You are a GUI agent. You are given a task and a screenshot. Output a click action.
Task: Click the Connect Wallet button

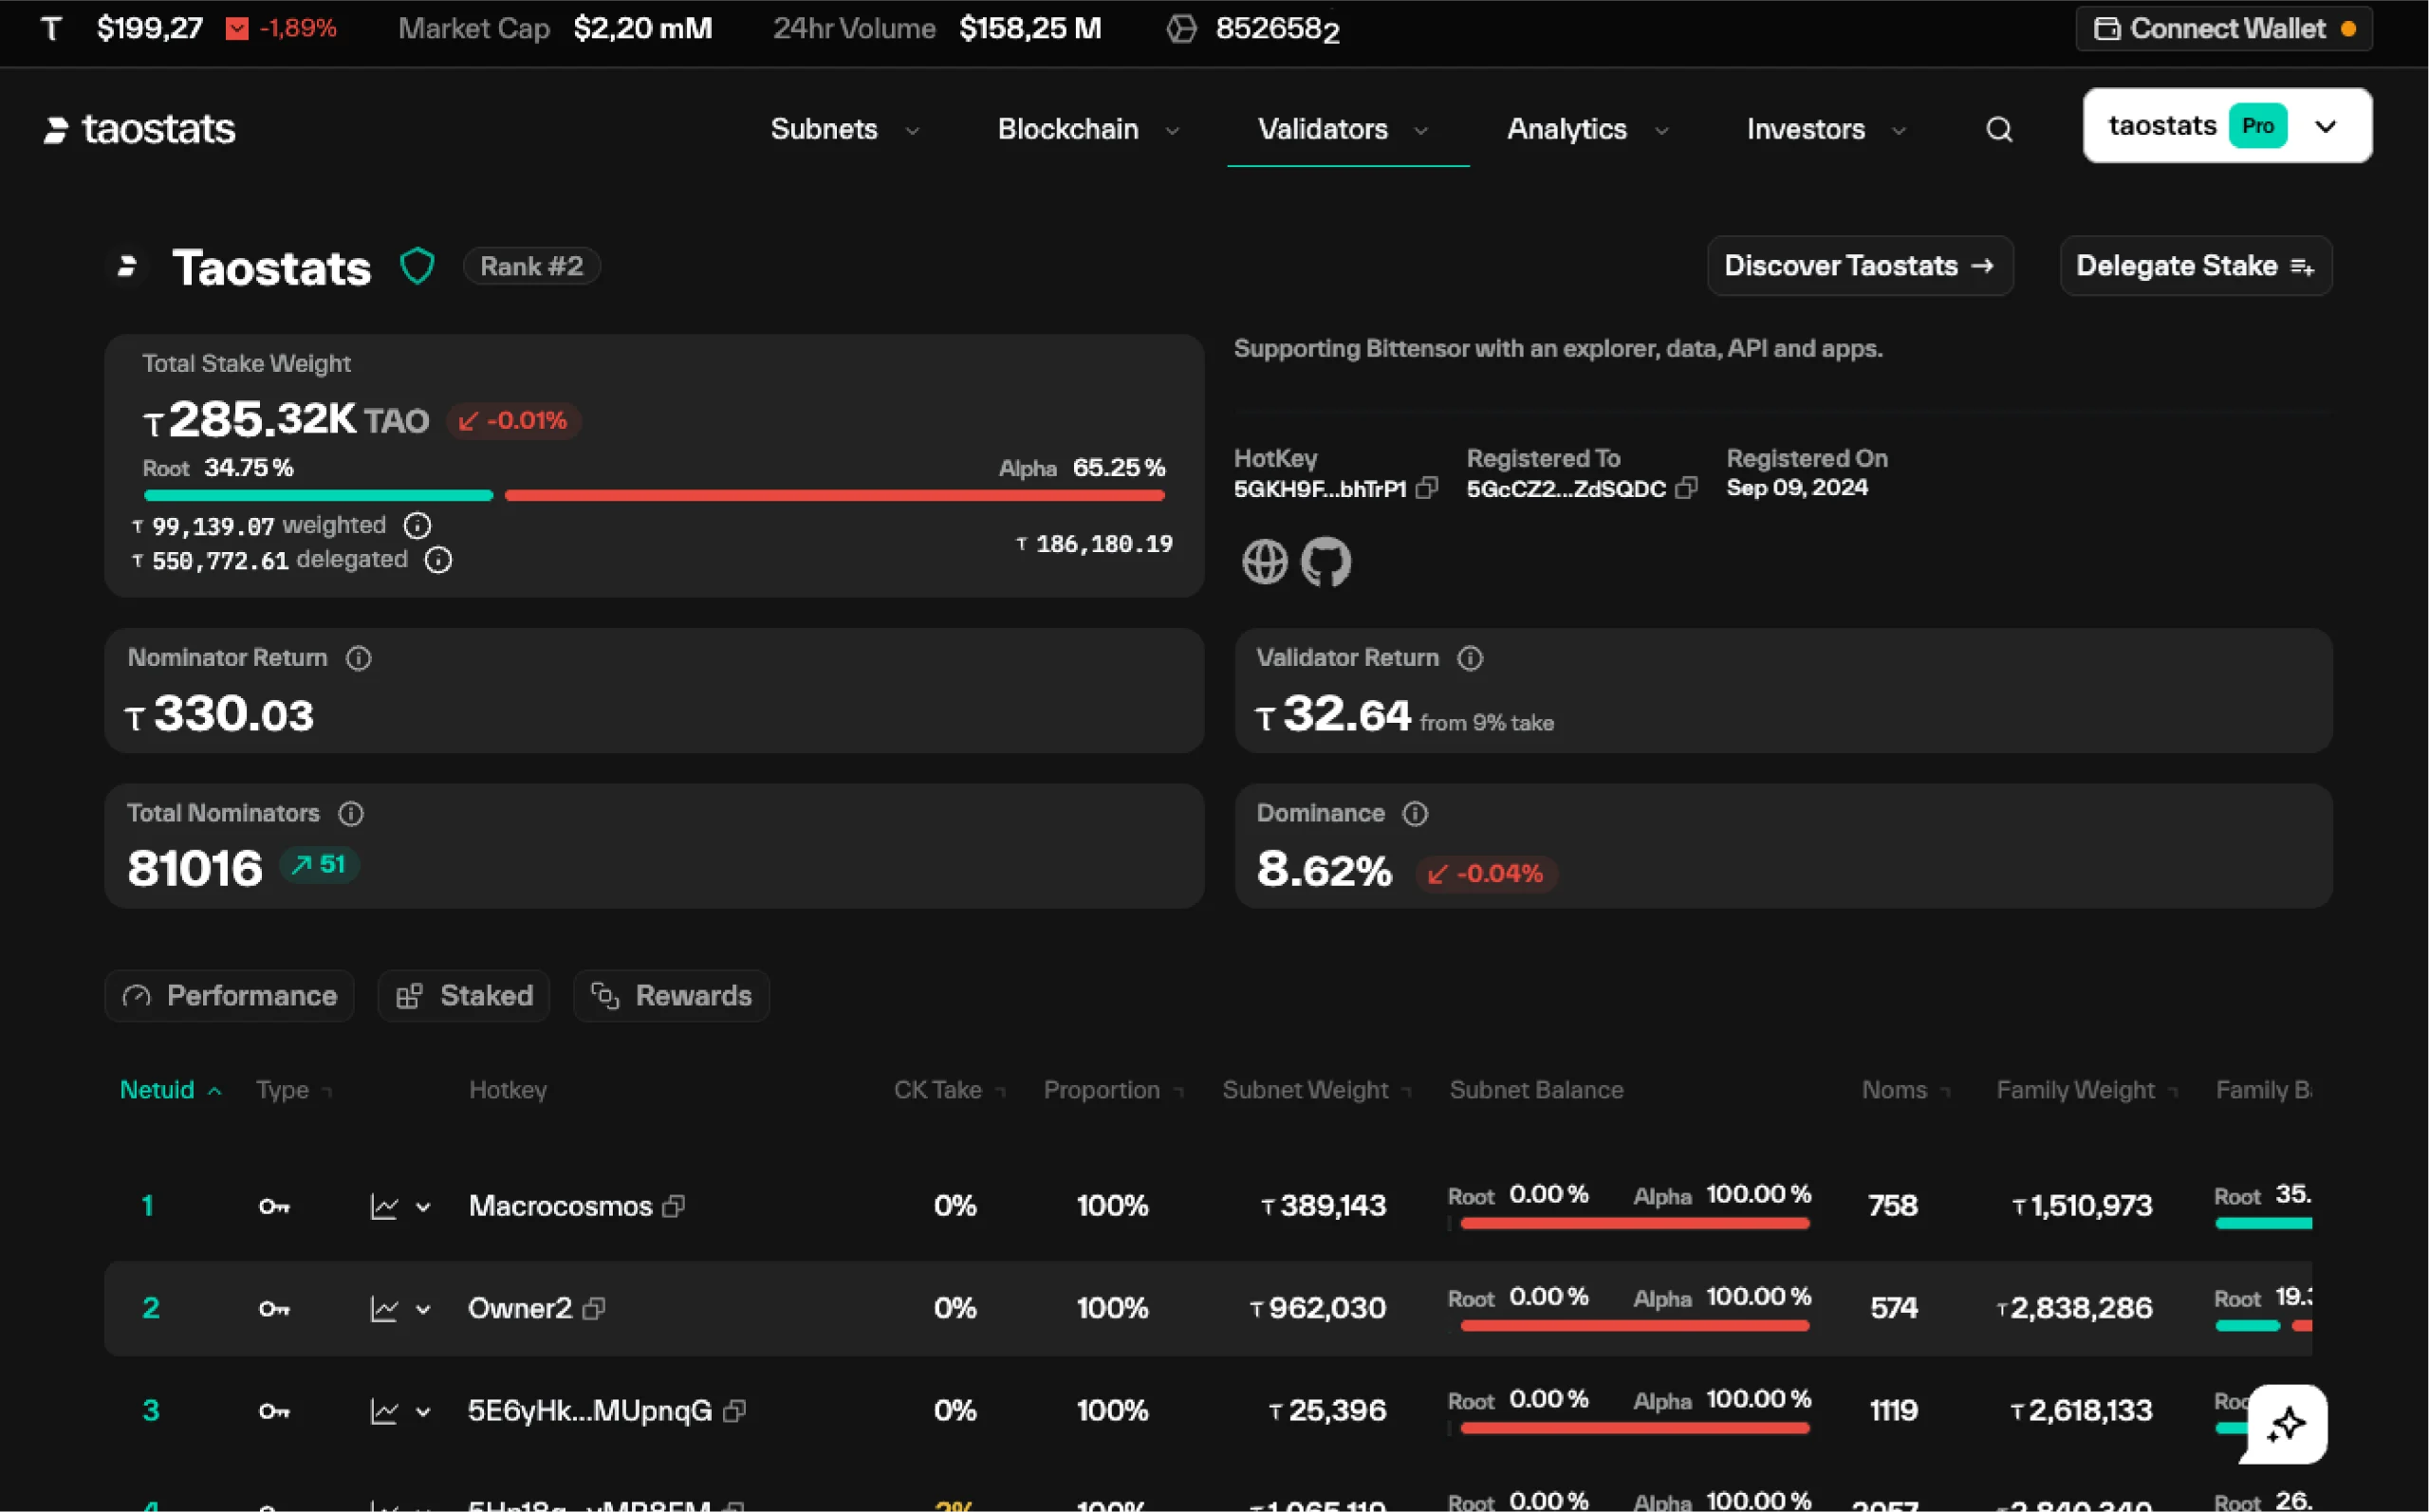coord(2224,28)
